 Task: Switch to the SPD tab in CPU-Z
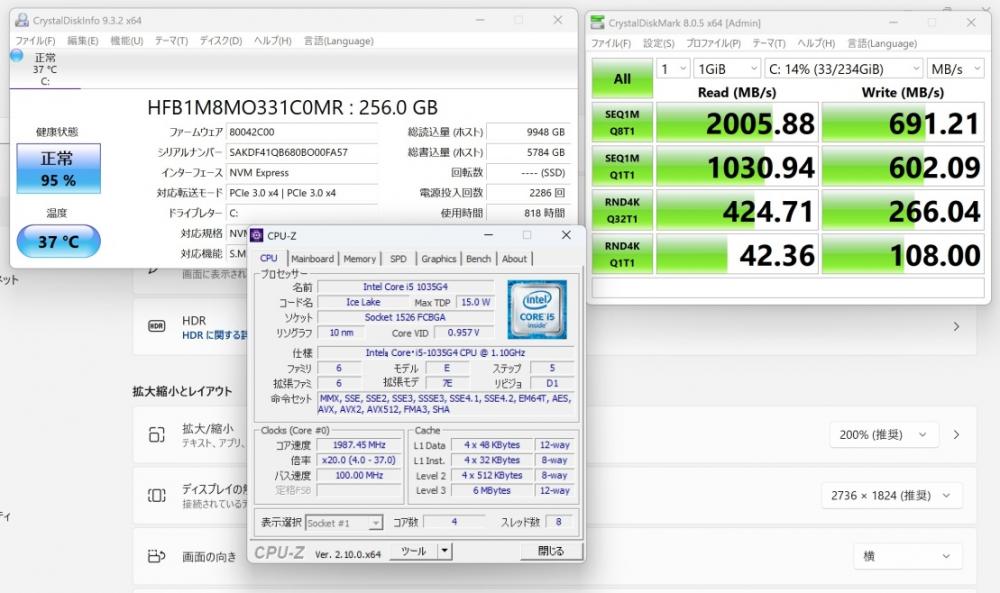pyautogui.click(x=398, y=259)
